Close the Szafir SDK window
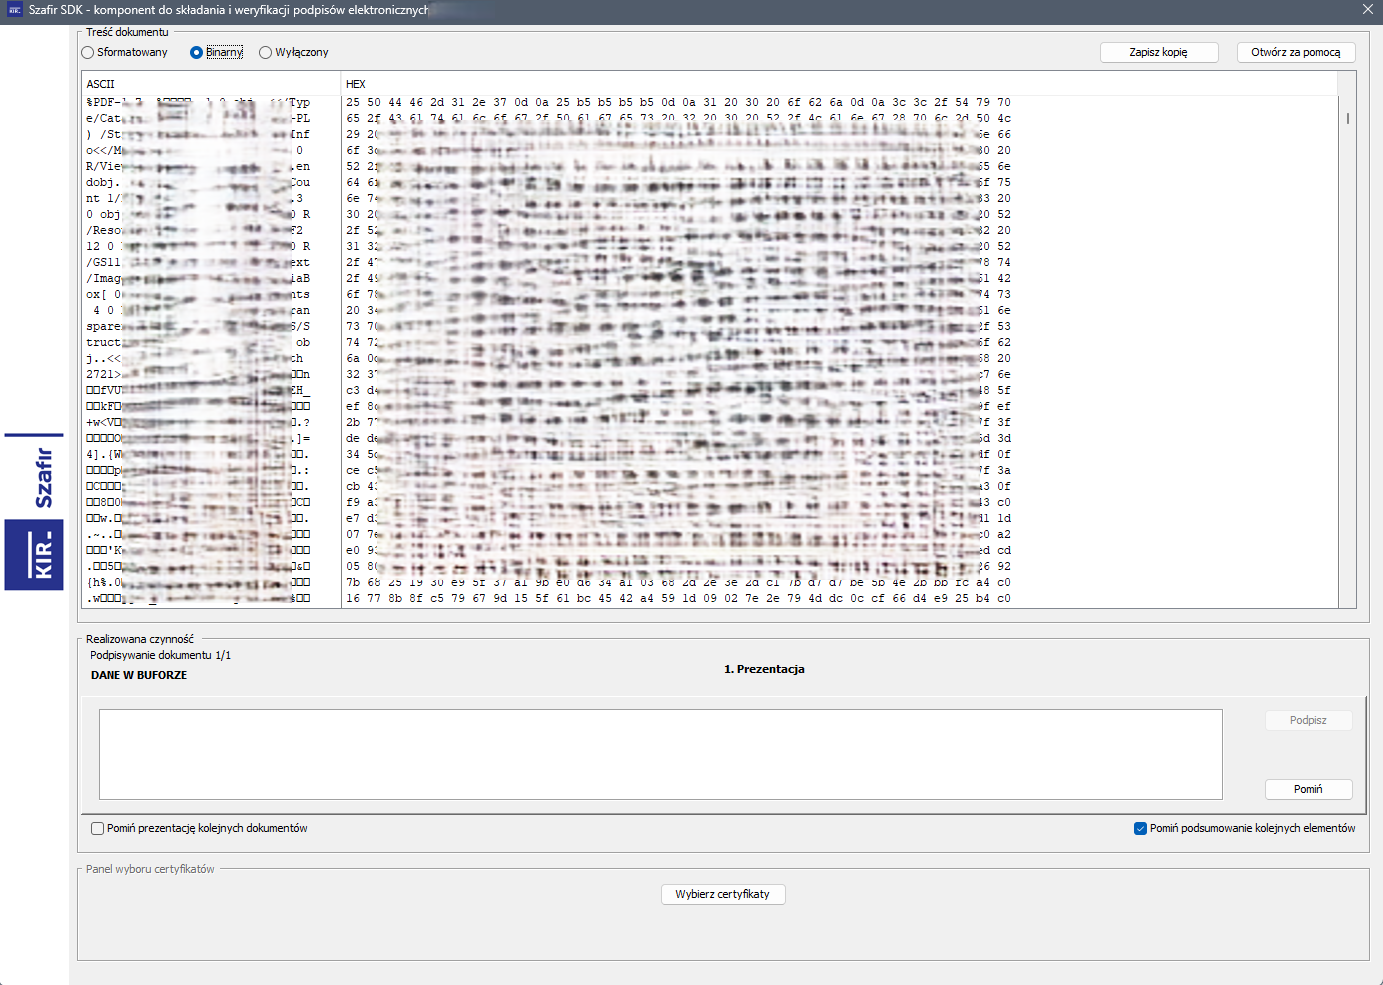1383x985 pixels. [1367, 10]
